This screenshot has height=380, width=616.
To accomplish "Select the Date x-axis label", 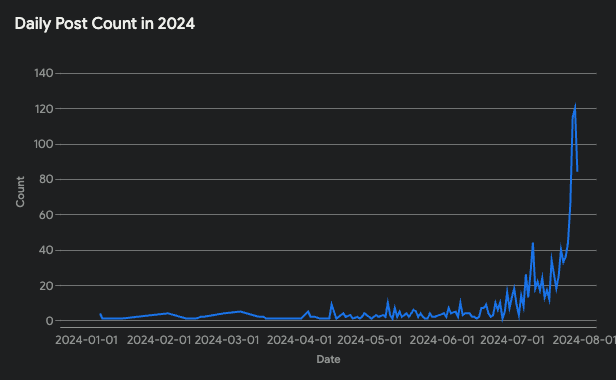I will click(x=328, y=359).
